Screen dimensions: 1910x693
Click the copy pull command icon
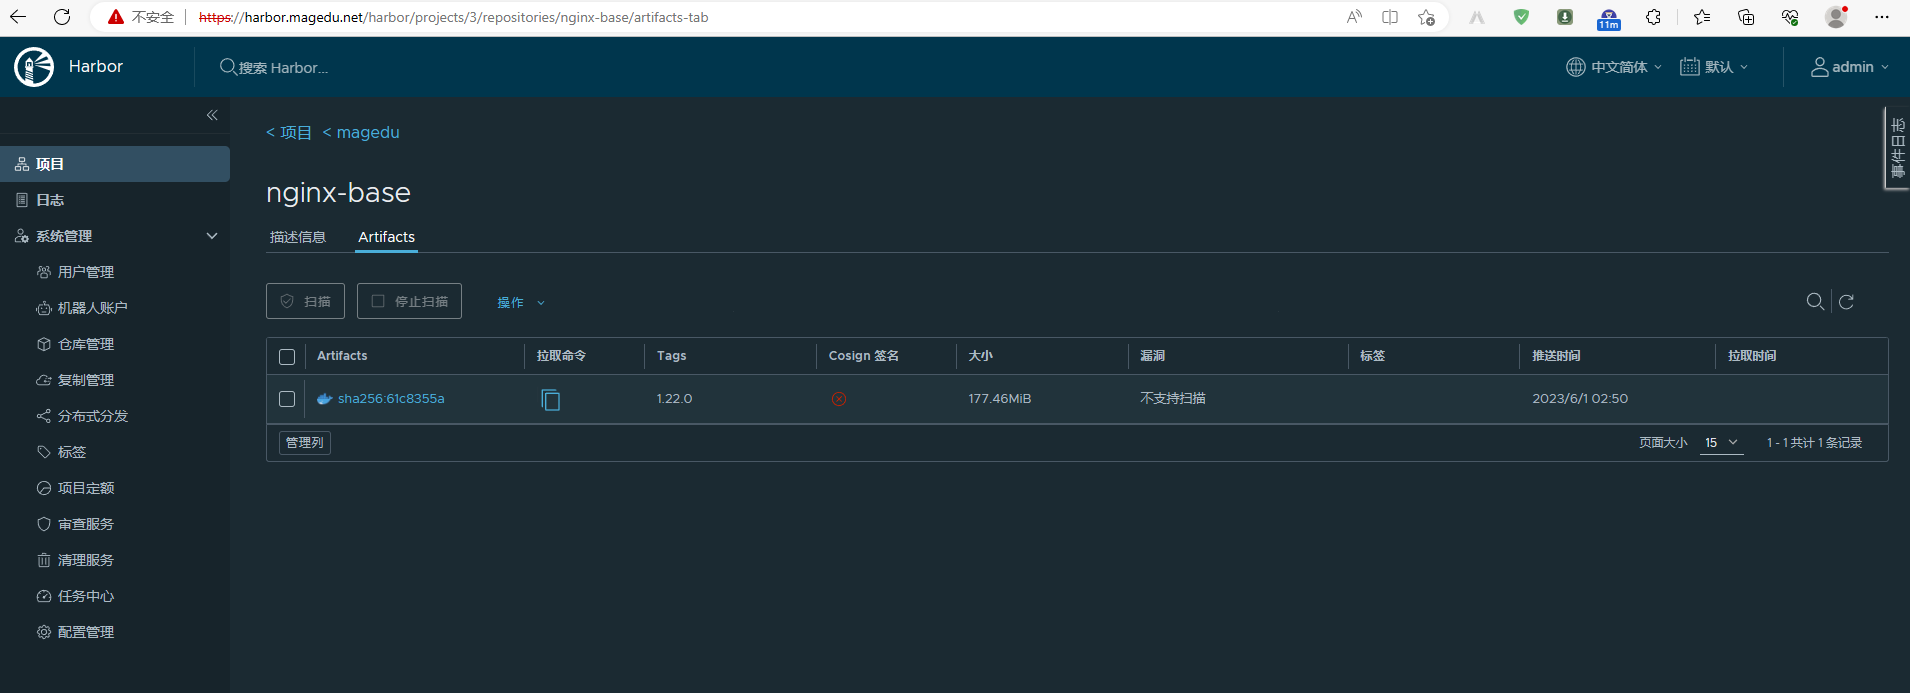click(550, 400)
